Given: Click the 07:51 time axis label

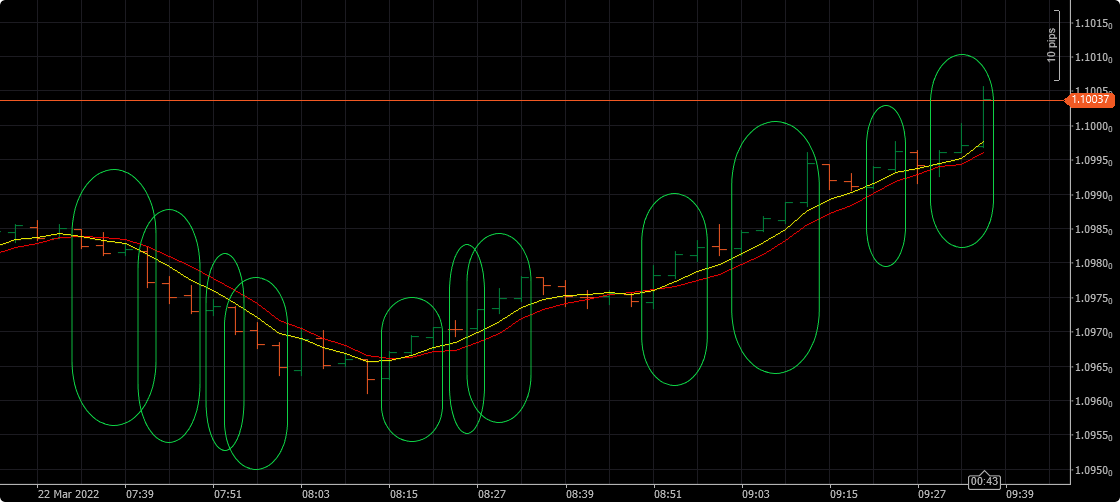Looking at the screenshot, I should coord(227,493).
